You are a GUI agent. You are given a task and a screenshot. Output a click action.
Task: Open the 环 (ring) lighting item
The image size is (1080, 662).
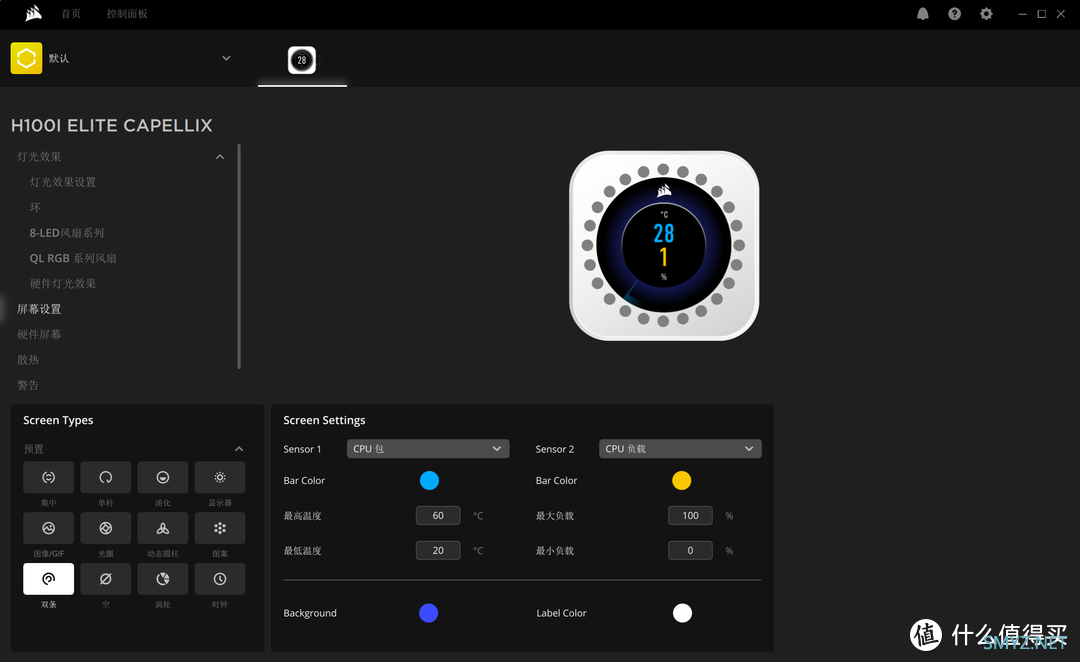pos(35,207)
